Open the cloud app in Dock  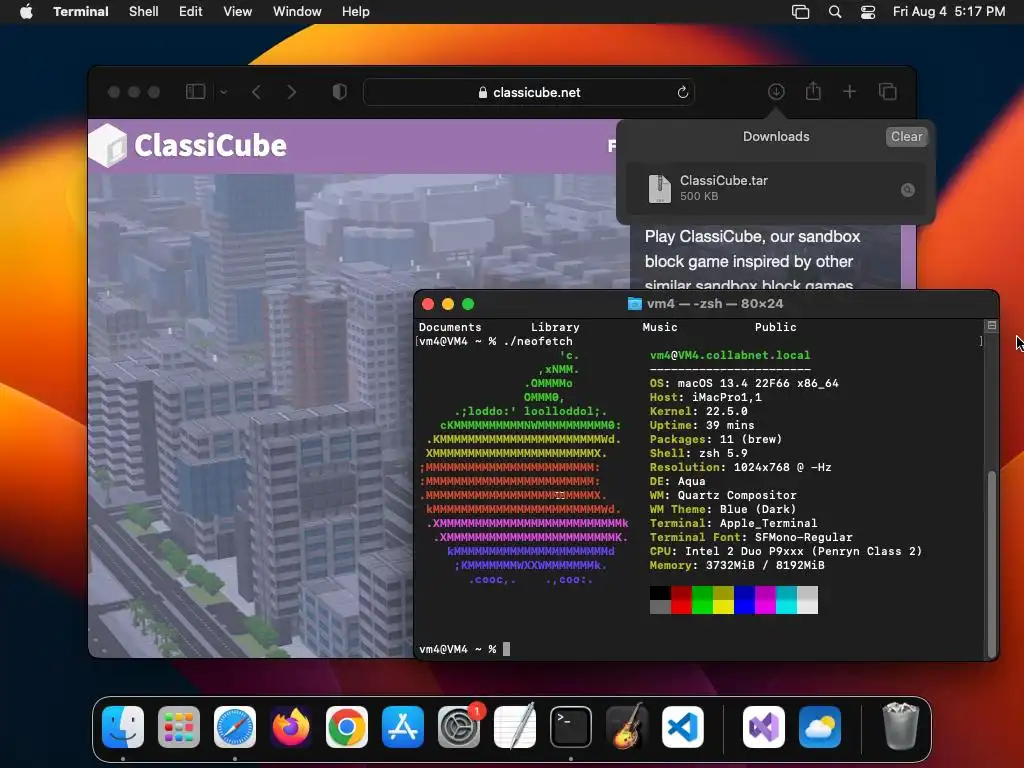point(820,727)
